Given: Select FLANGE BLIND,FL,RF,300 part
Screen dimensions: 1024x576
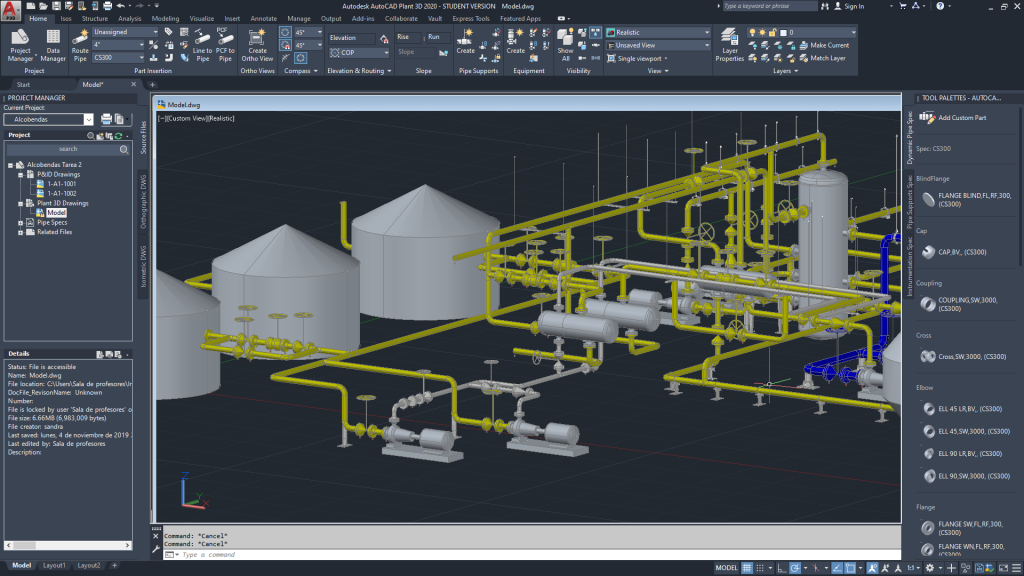Looking at the screenshot, I should pyautogui.click(x=967, y=200).
